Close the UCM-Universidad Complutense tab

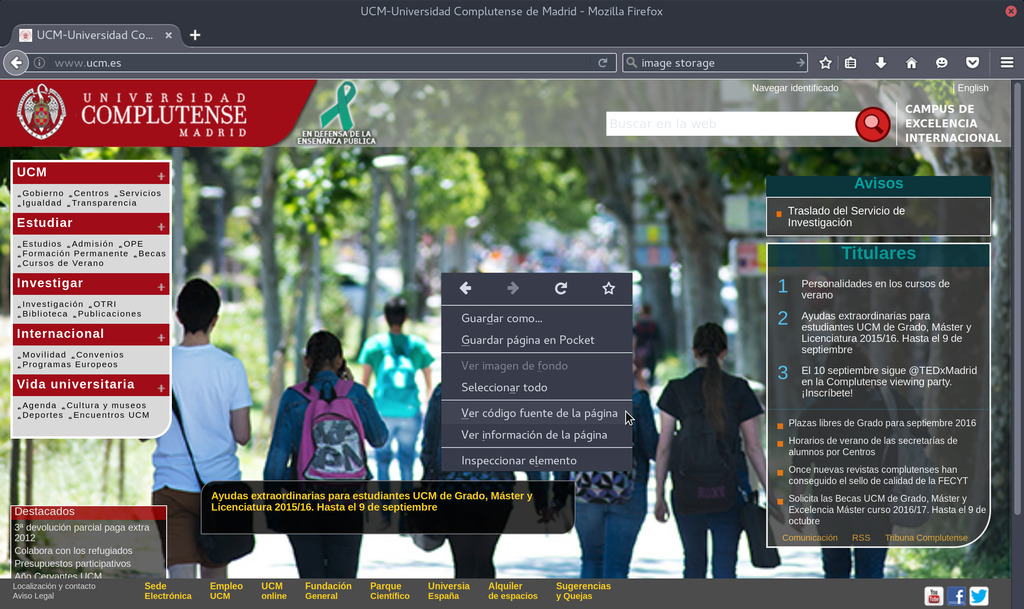[168, 35]
